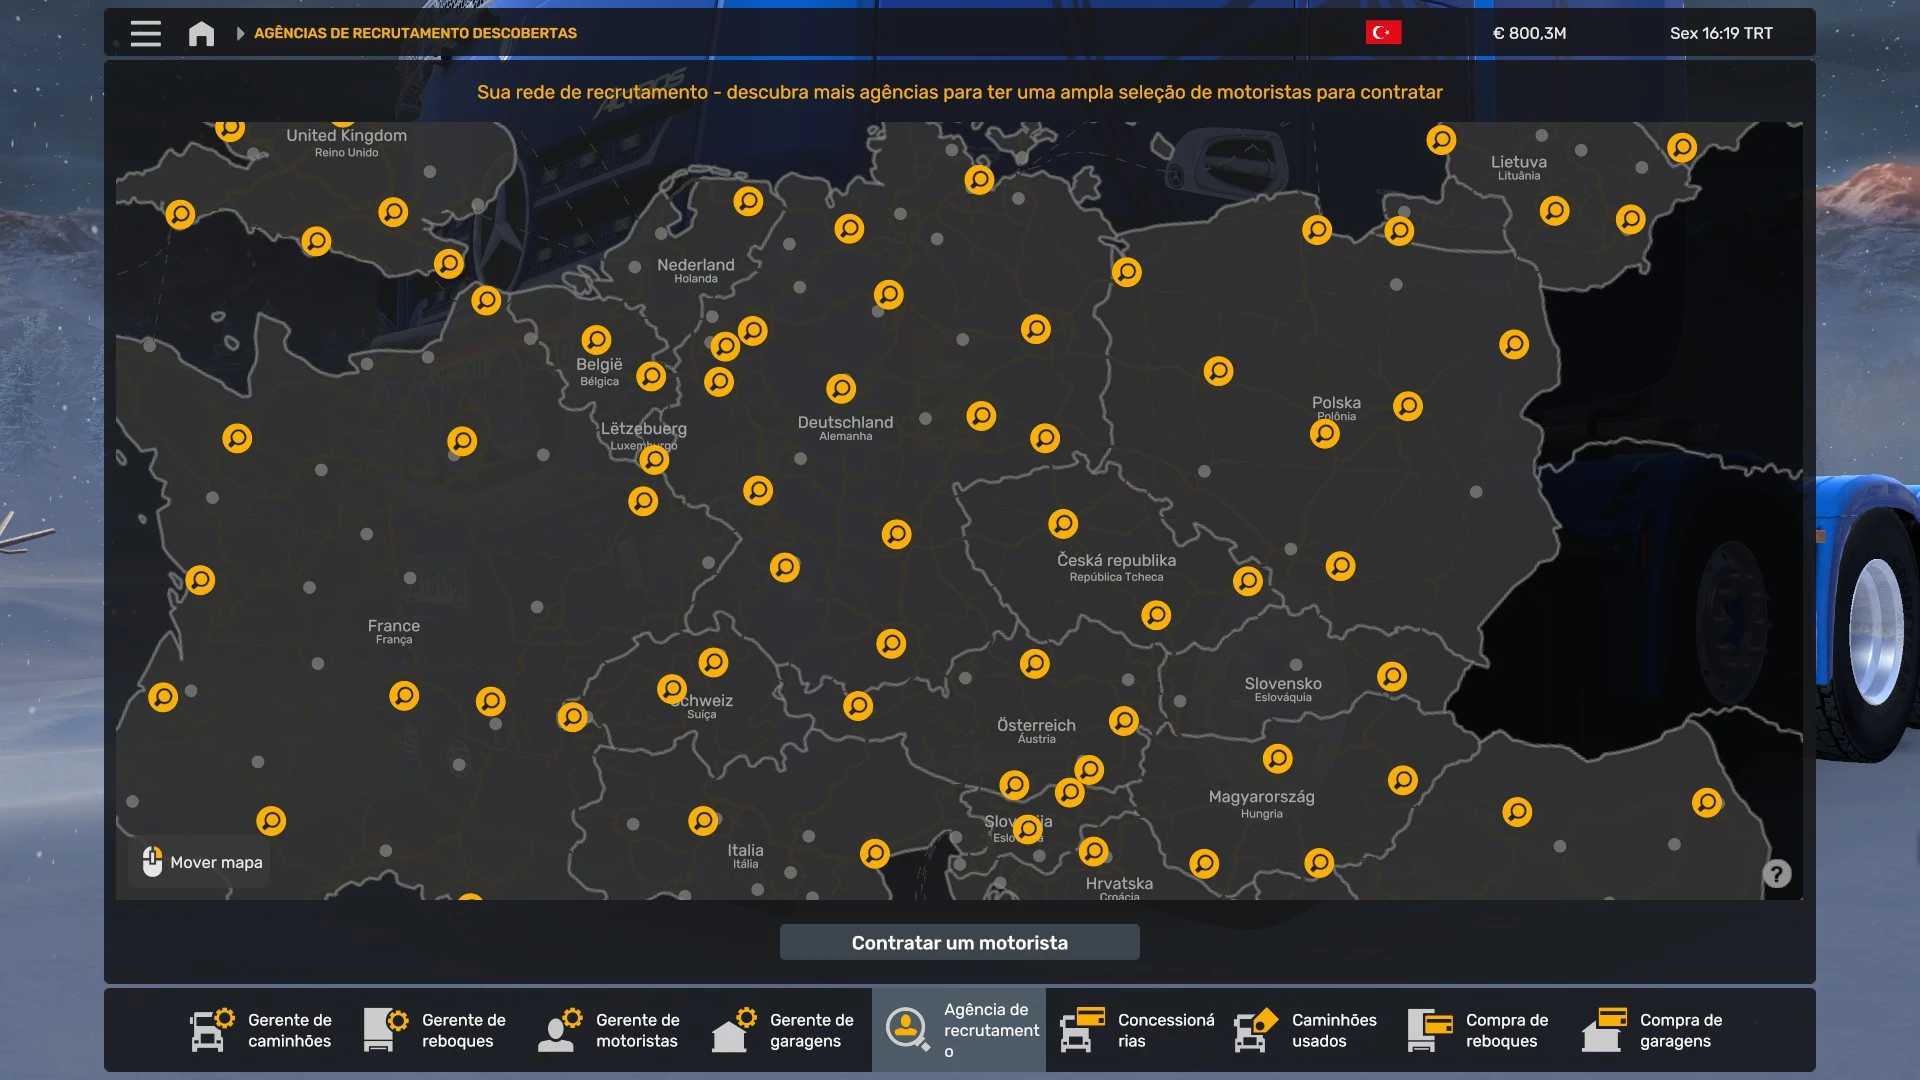The height and width of the screenshot is (1080, 1920).
Task: Switch to Gerente de motoristas
Action: click(609, 1030)
